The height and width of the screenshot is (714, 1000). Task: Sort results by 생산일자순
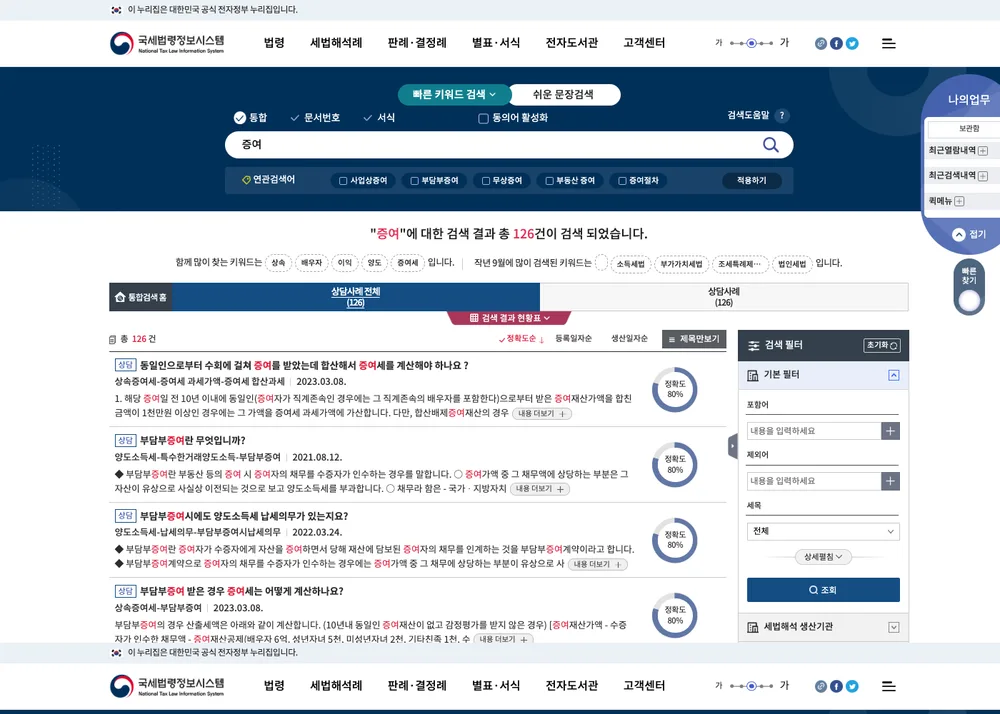[x=629, y=339]
